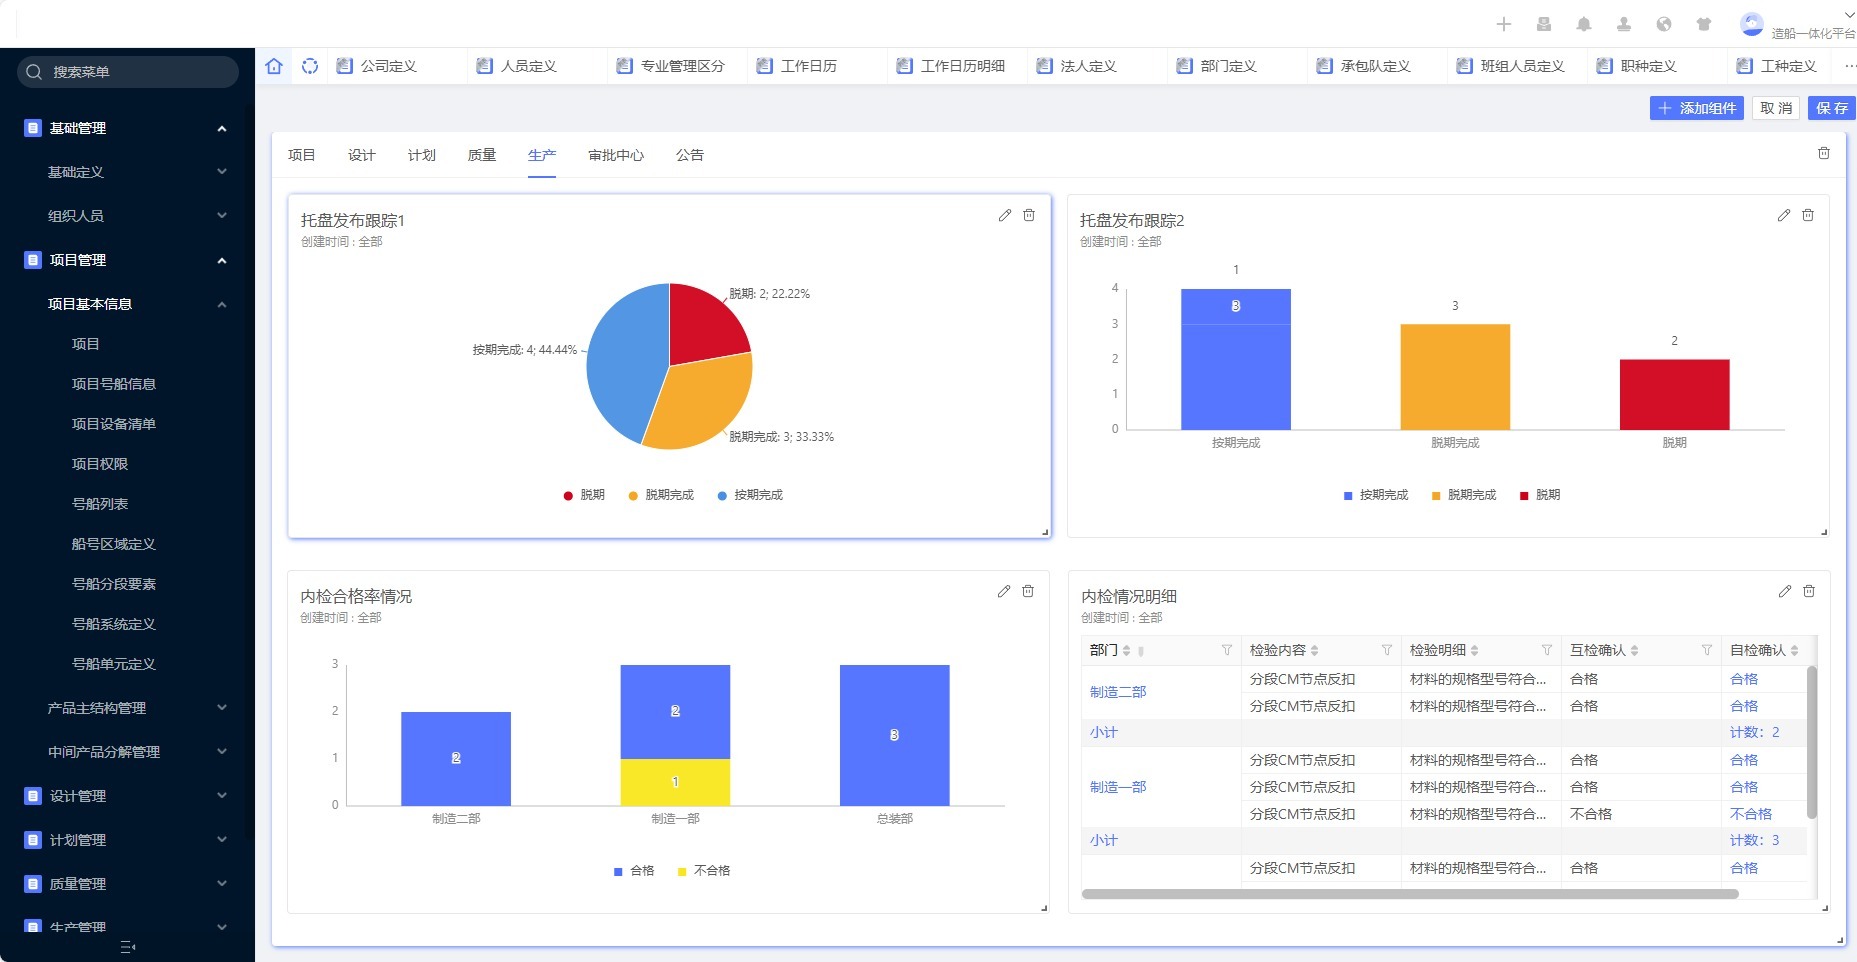Viewport: 1857px width, 962px height.
Task: Click the globe language icon
Action: click(x=1664, y=24)
